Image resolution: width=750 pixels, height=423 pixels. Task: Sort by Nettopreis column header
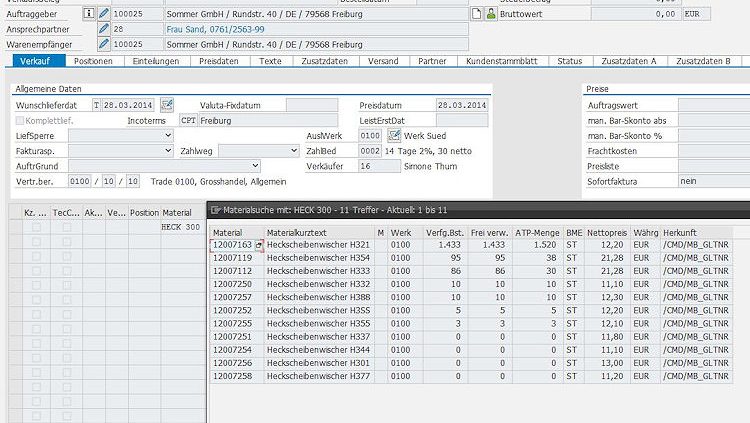click(607, 233)
